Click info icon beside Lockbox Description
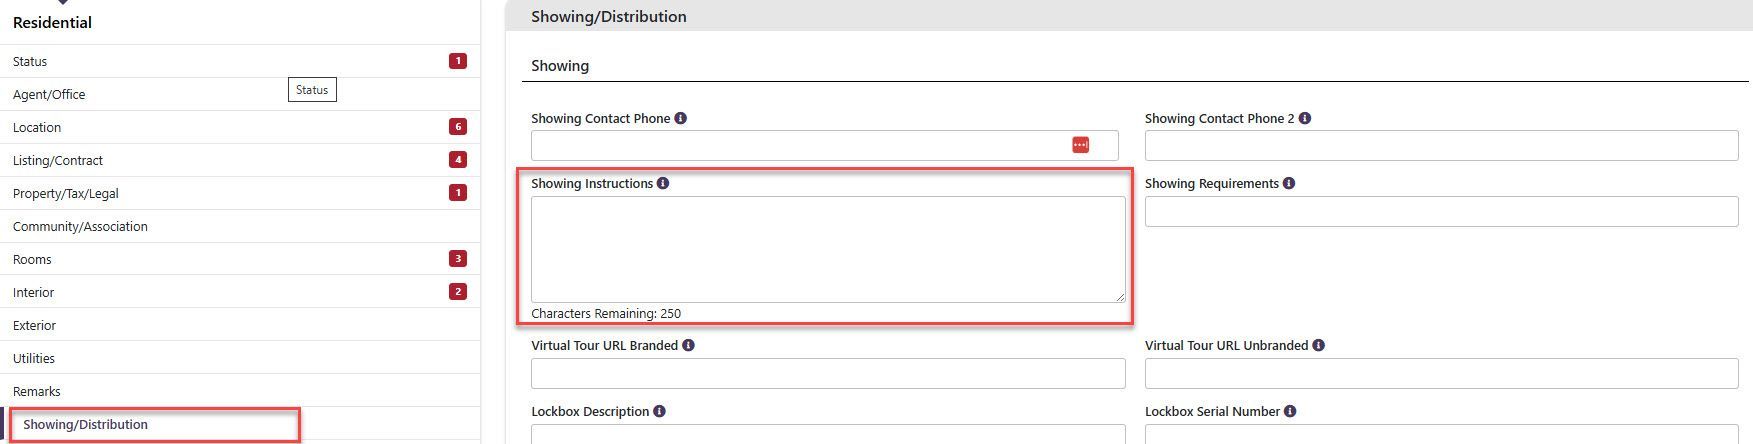The width and height of the screenshot is (1753, 444). pyautogui.click(x=659, y=411)
